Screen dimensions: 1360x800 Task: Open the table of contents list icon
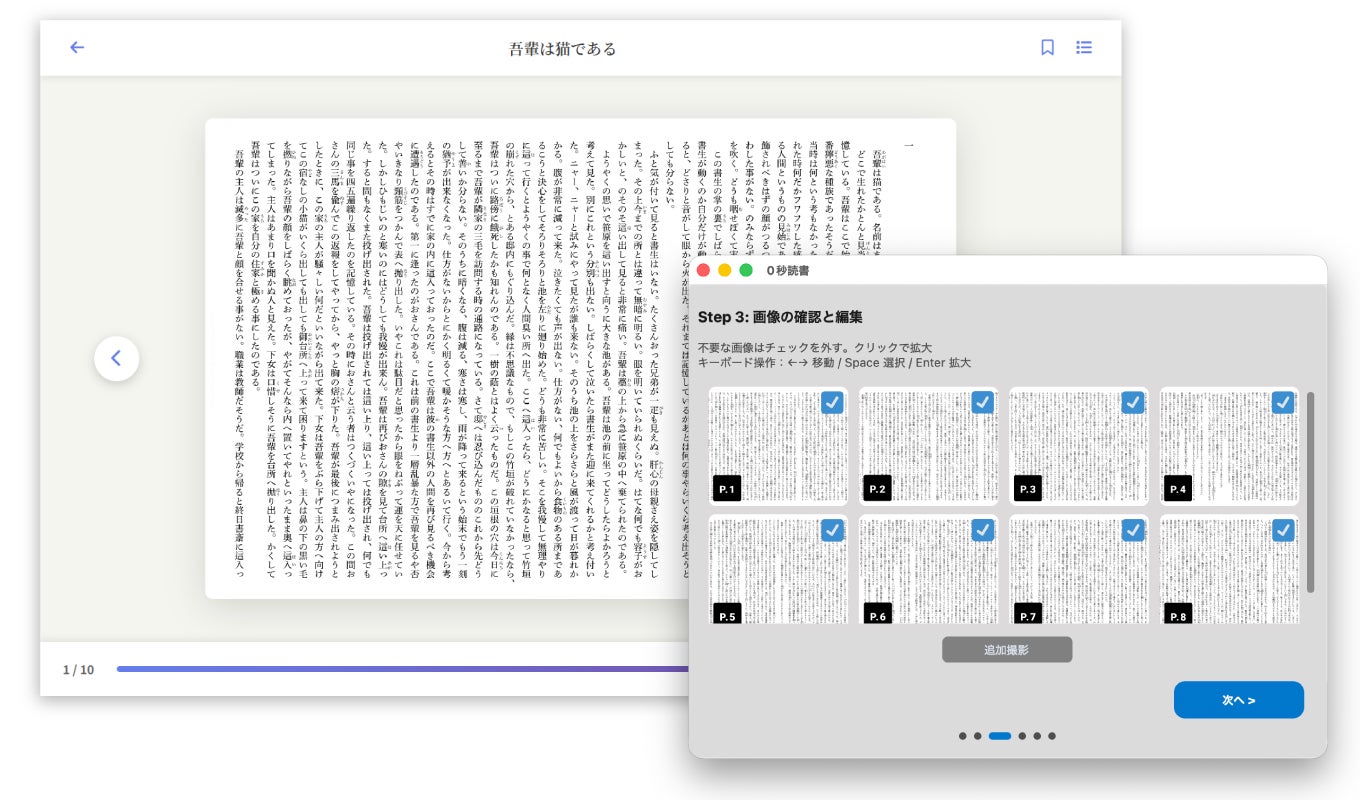[x=1084, y=47]
